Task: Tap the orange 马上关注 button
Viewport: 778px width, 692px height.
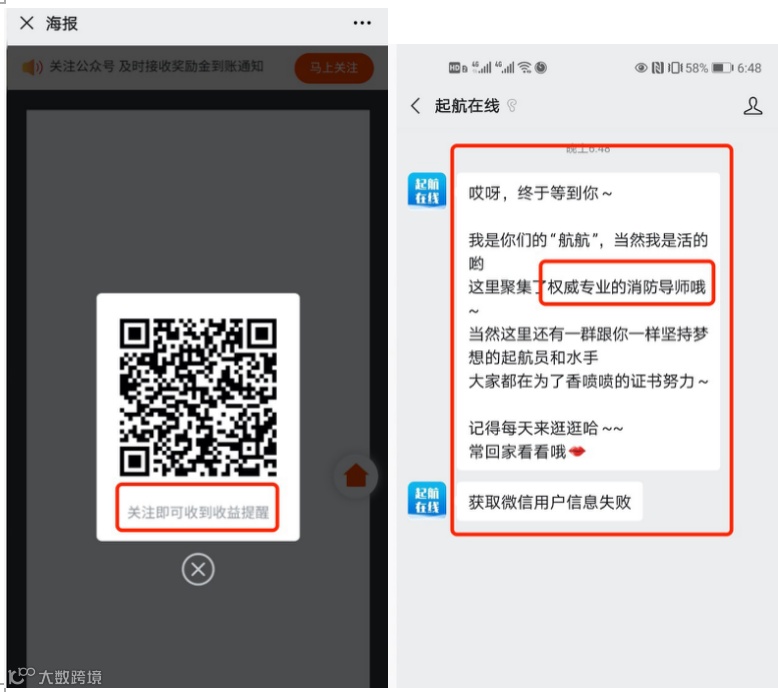Action: click(x=334, y=68)
